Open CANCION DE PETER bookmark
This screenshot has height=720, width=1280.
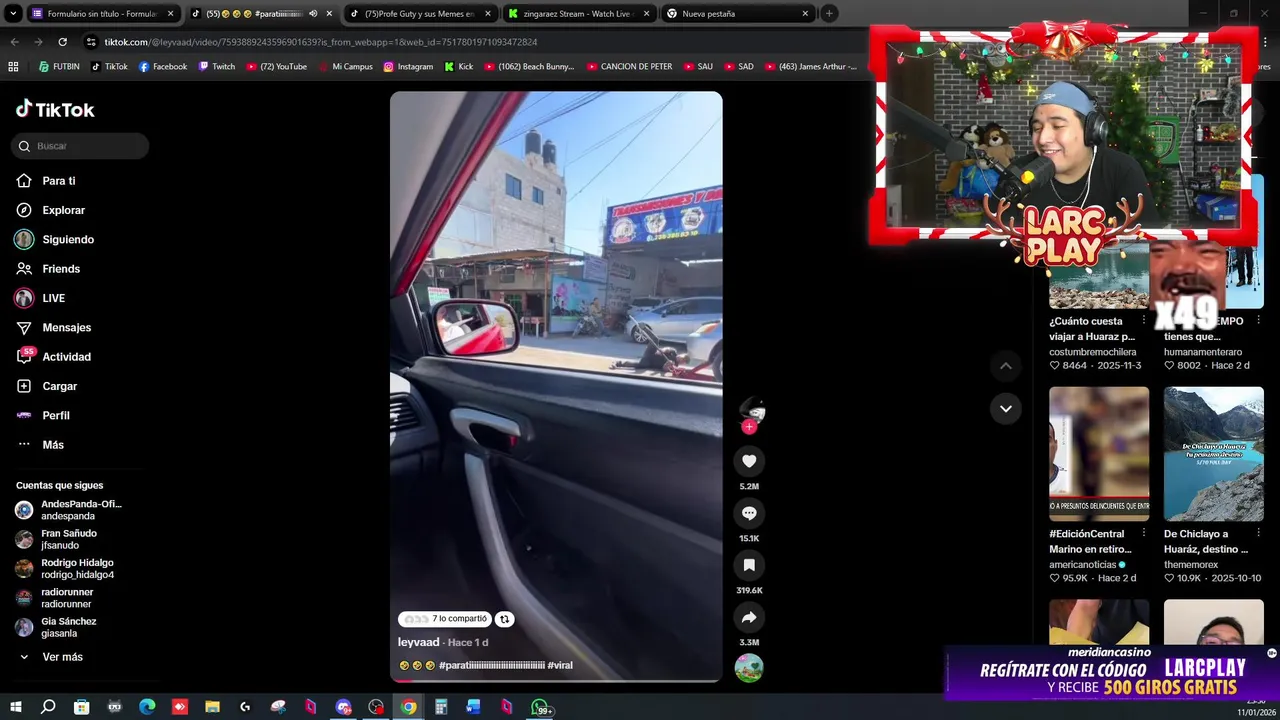(629, 66)
